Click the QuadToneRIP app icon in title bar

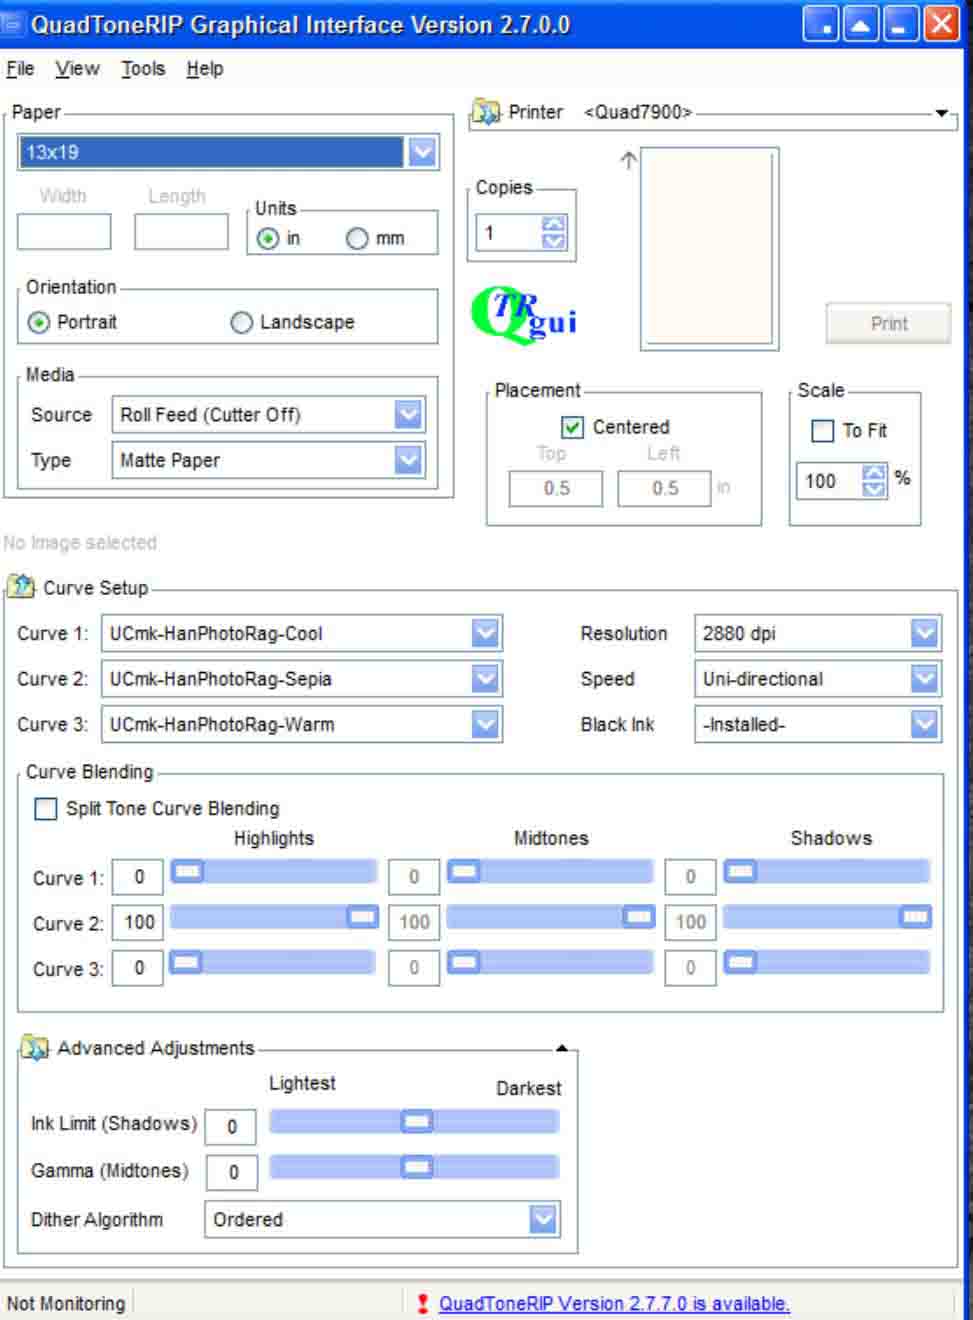coord(13,23)
